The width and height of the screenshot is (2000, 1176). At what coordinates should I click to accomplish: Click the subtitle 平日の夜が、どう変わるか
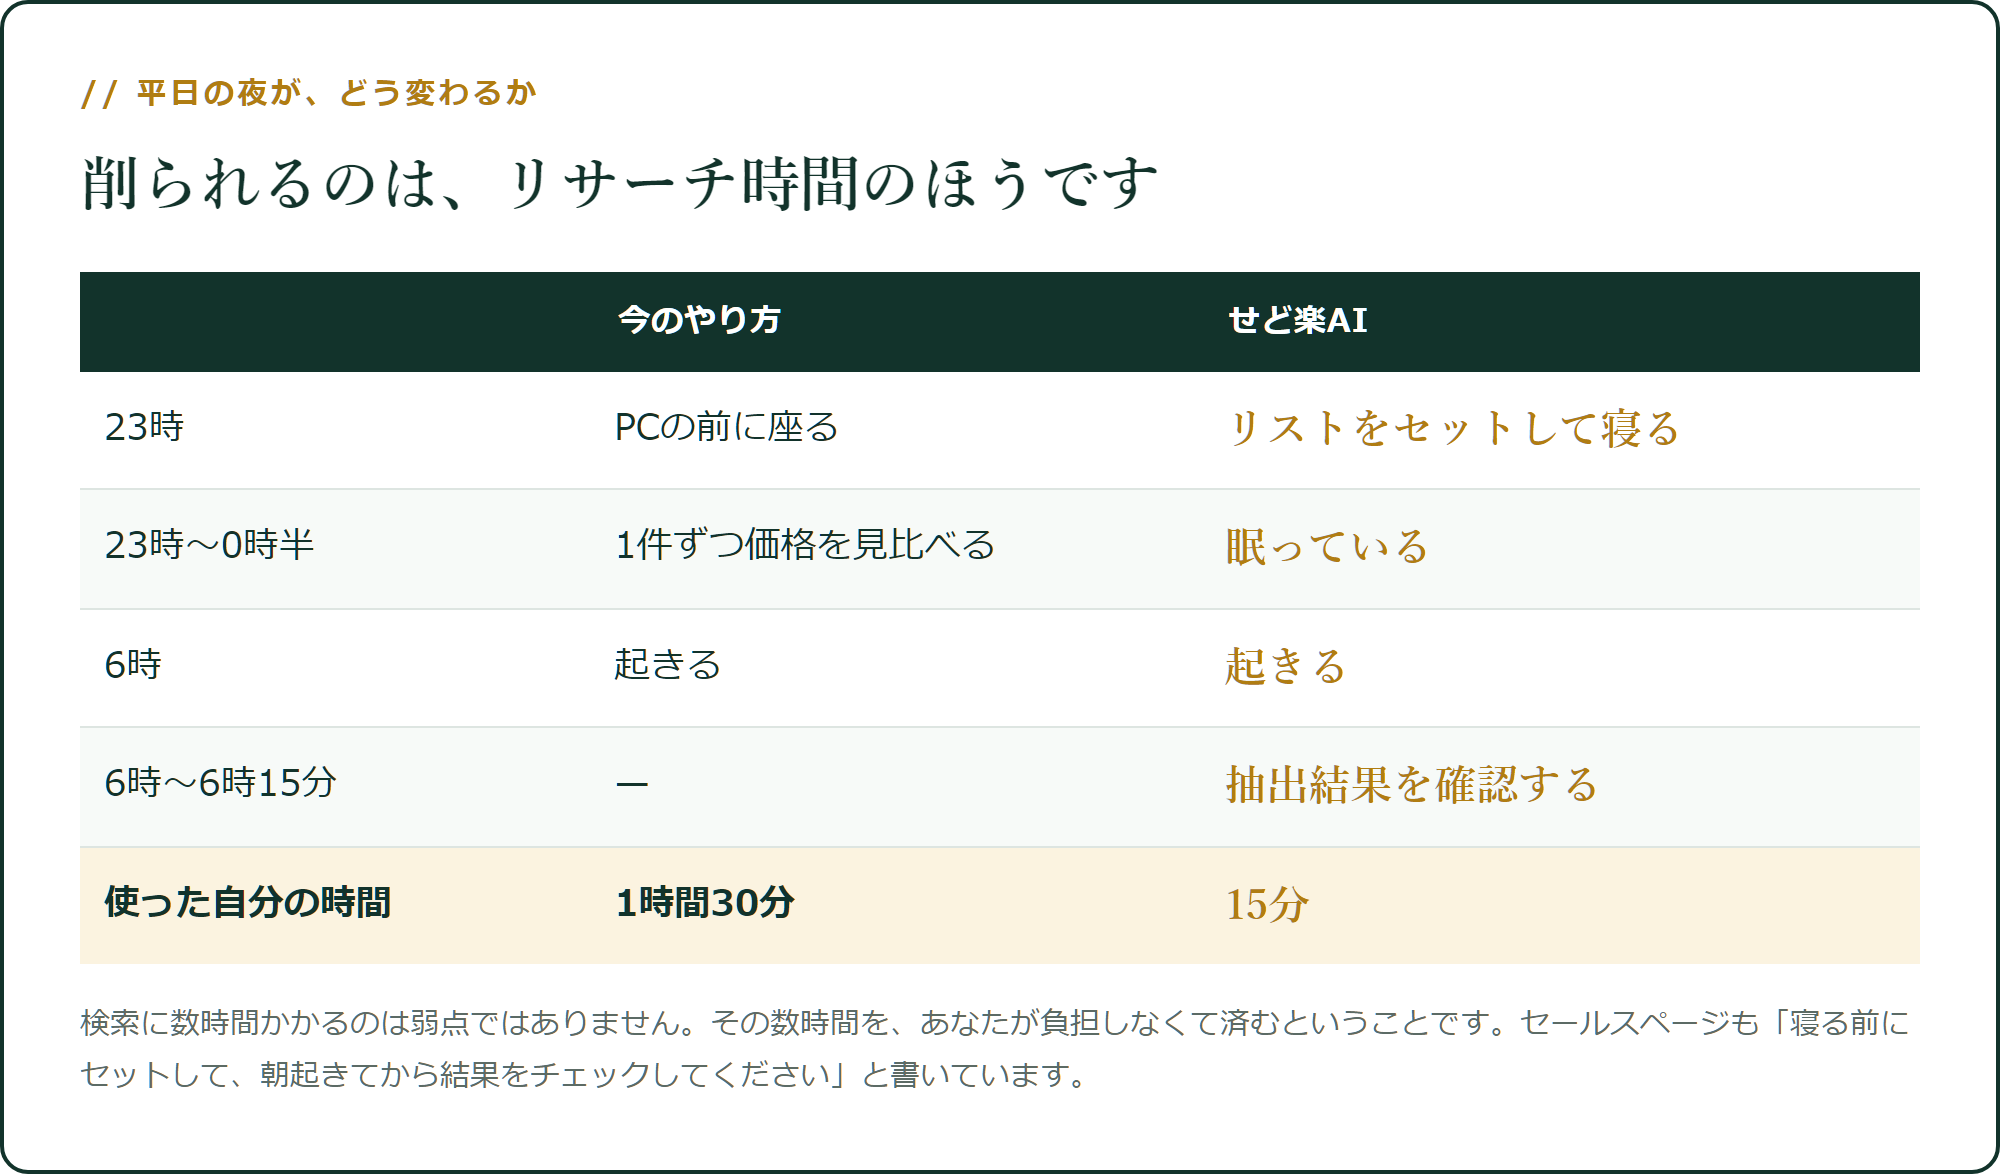[336, 93]
